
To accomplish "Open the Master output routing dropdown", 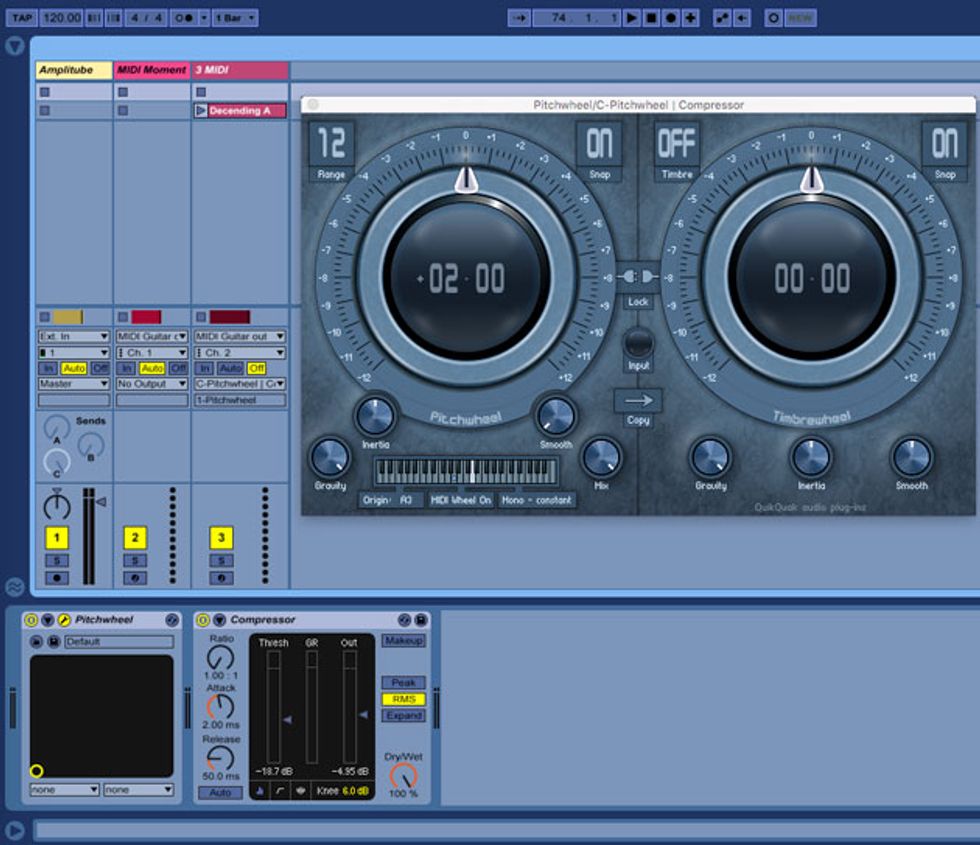I will click(x=74, y=384).
